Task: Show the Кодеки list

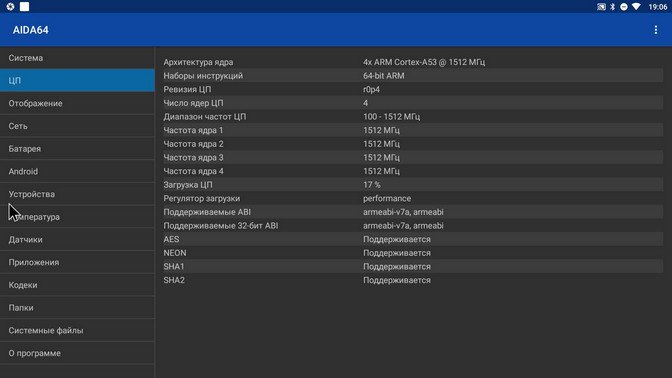Action: click(77, 285)
